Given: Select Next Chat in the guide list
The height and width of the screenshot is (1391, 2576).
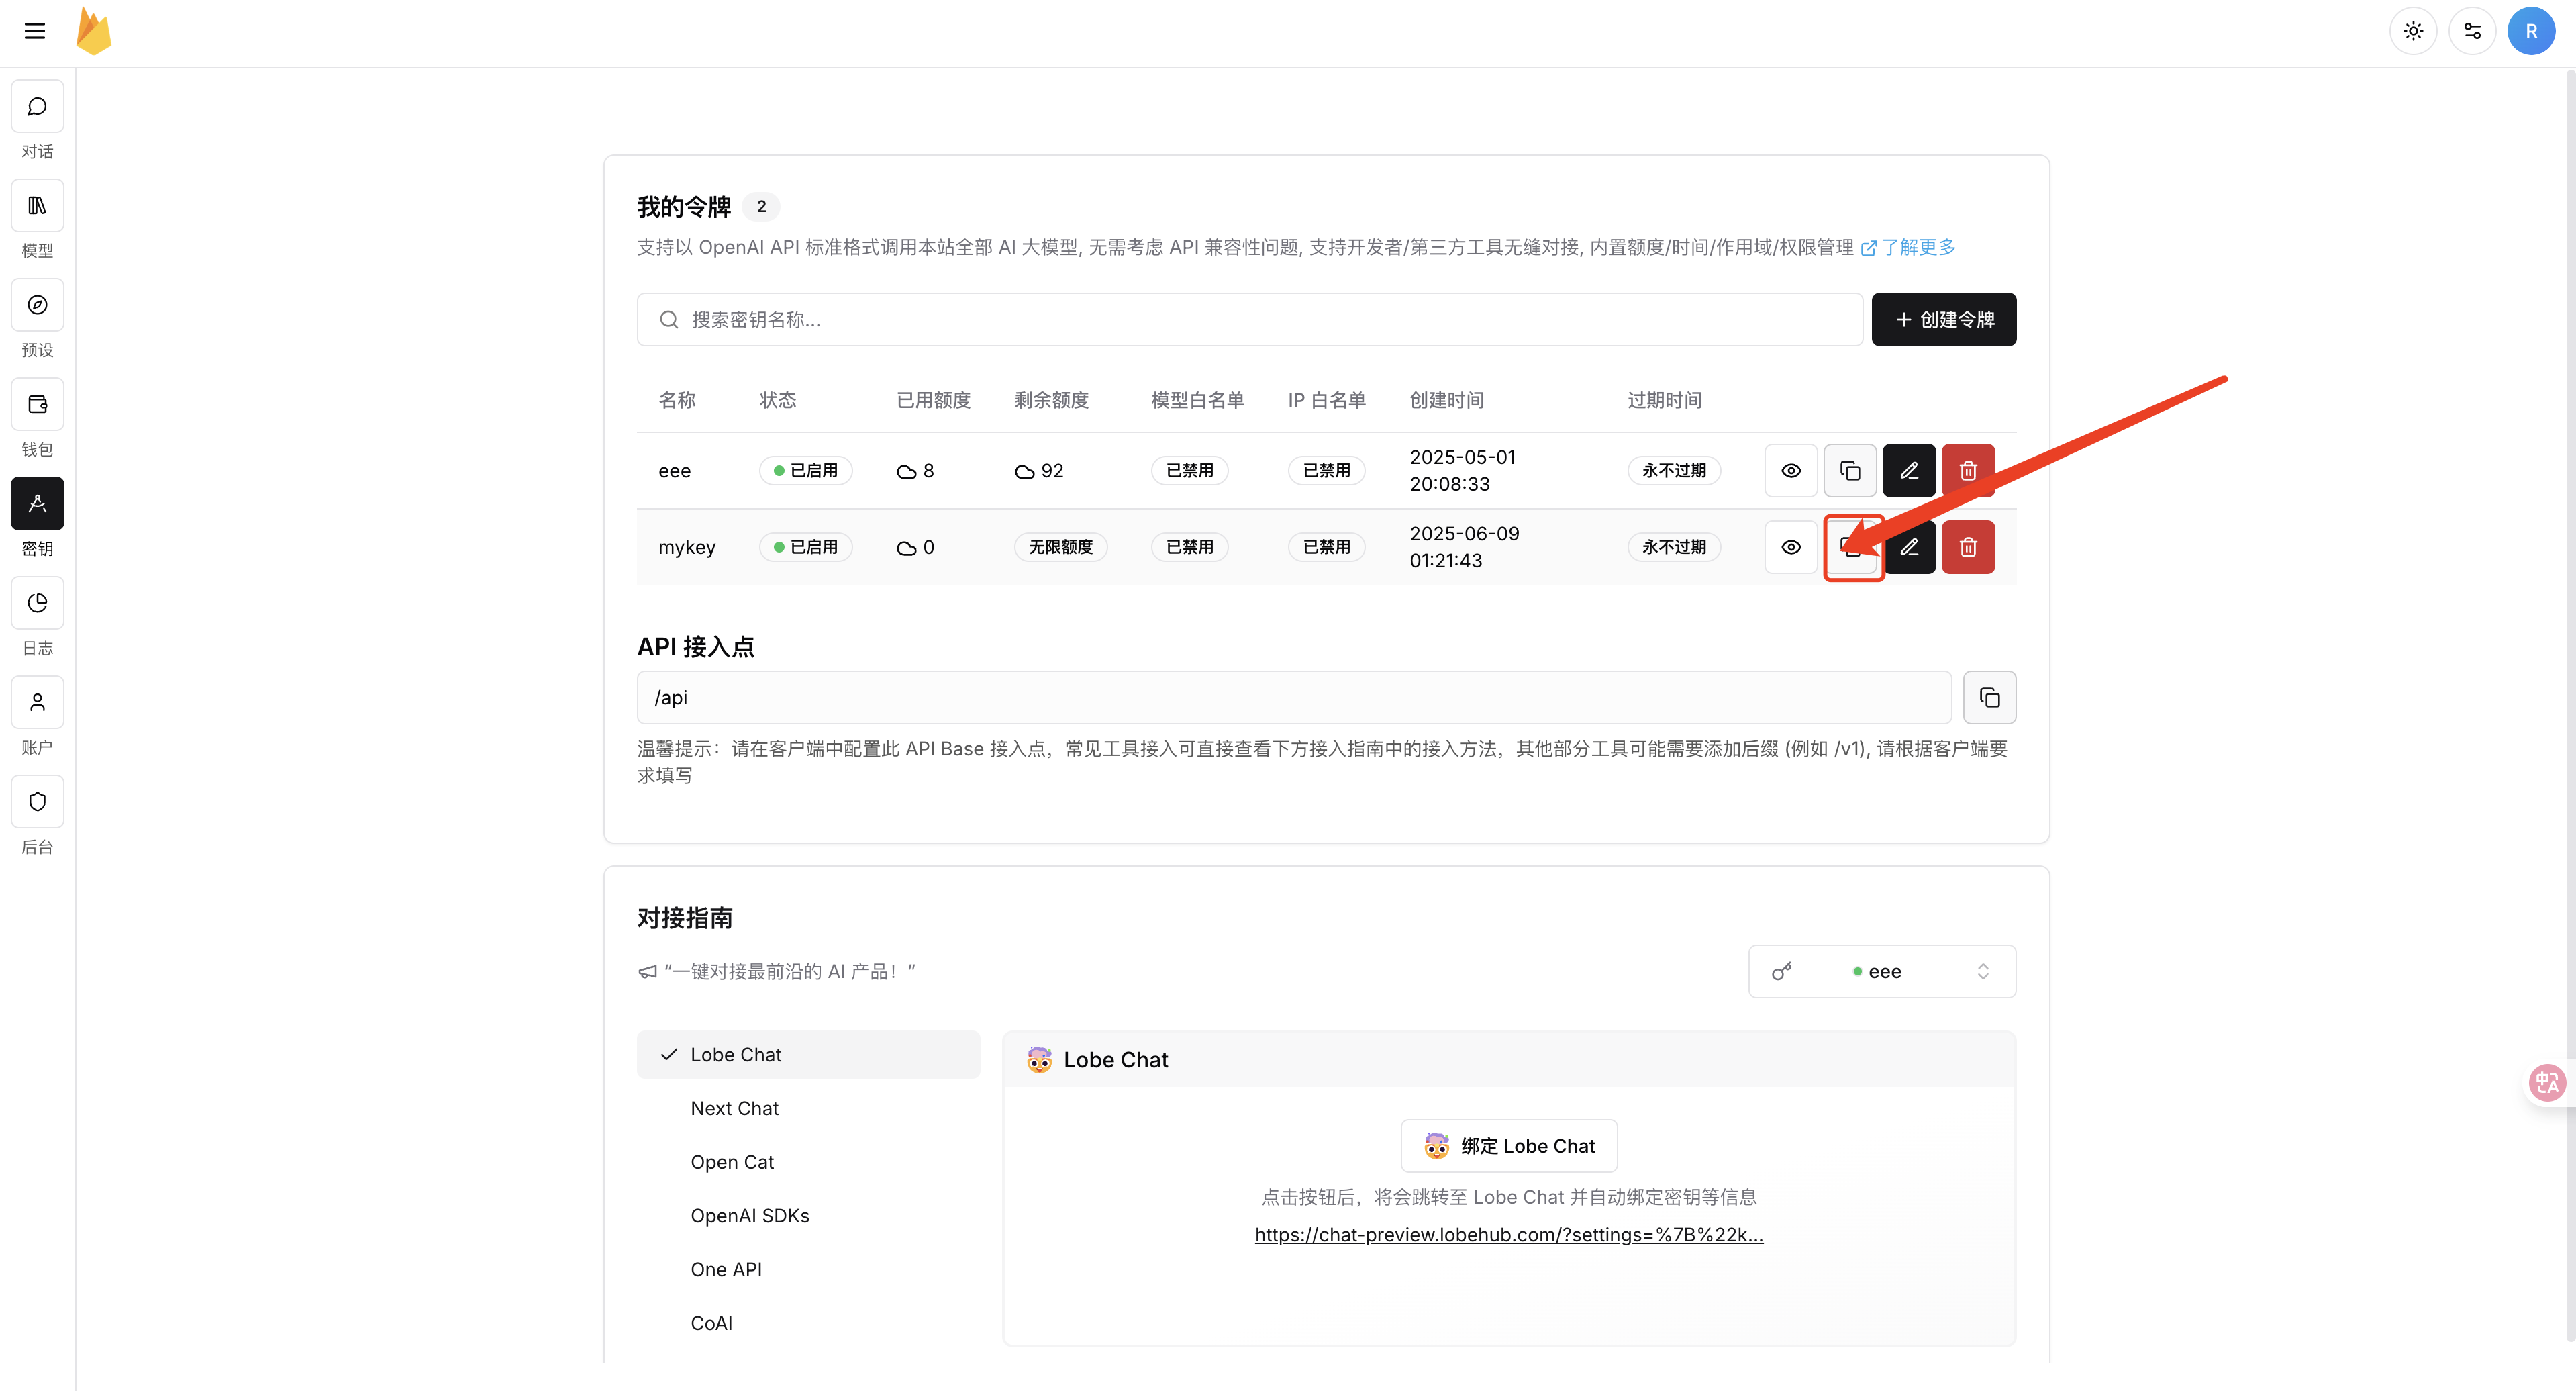Looking at the screenshot, I should pos(734,1108).
